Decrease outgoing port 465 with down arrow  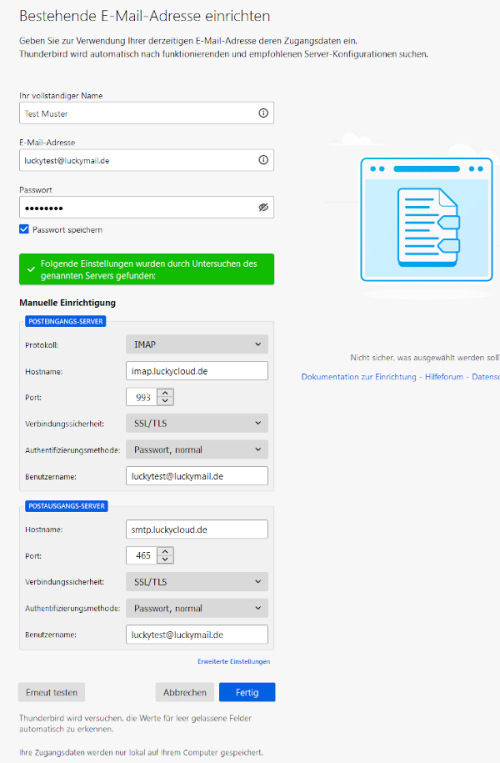pos(165,560)
